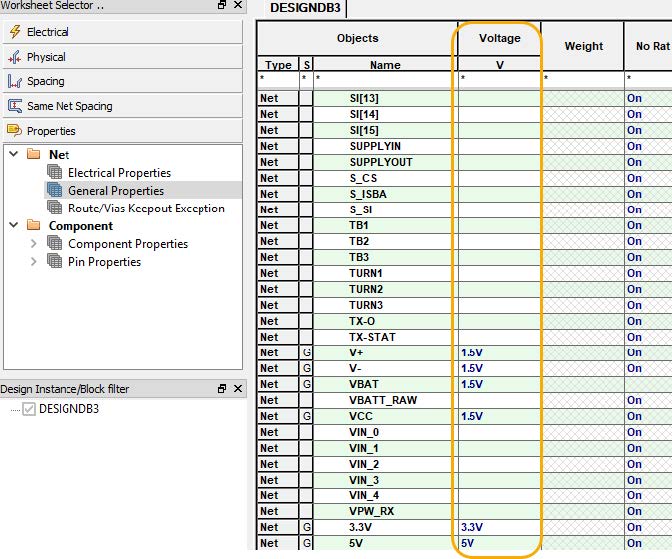Select the SI[13] net name cell
The image size is (672, 559).
point(385,98)
